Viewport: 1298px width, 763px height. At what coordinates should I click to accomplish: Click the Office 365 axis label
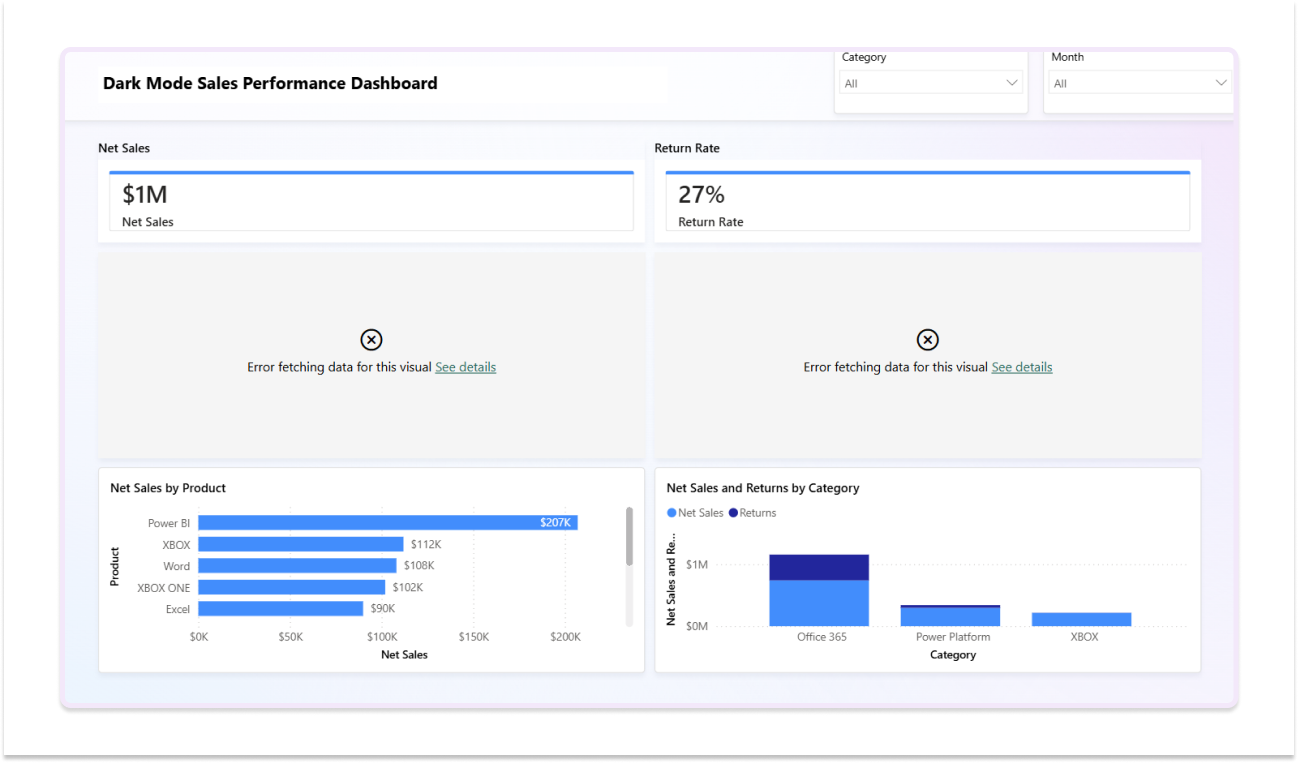(x=822, y=637)
